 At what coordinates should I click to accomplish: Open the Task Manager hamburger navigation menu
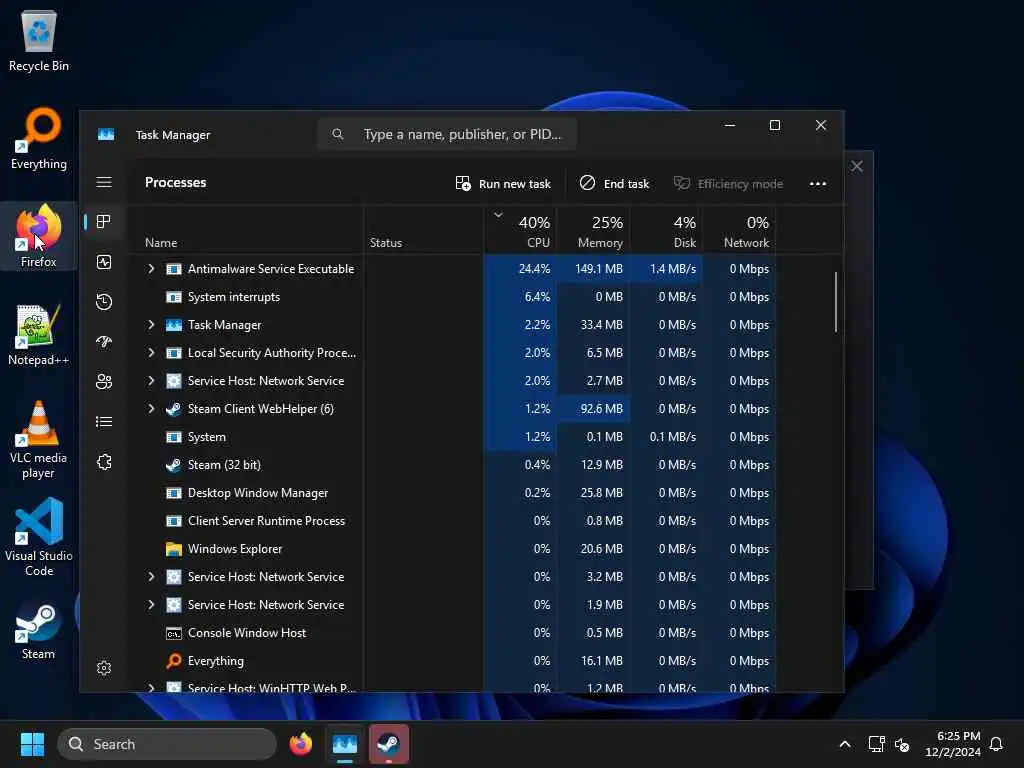pyautogui.click(x=104, y=182)
